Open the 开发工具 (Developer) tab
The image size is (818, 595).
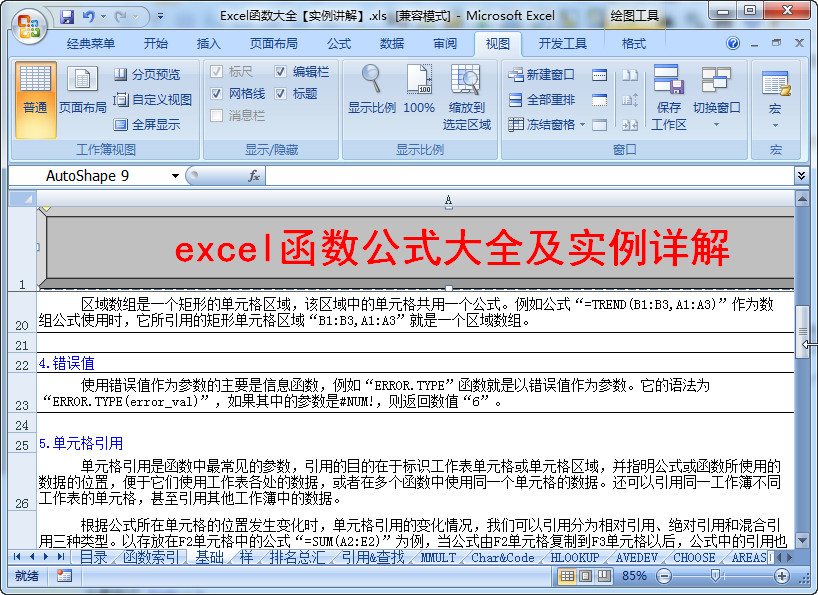(x=562, y=44)
